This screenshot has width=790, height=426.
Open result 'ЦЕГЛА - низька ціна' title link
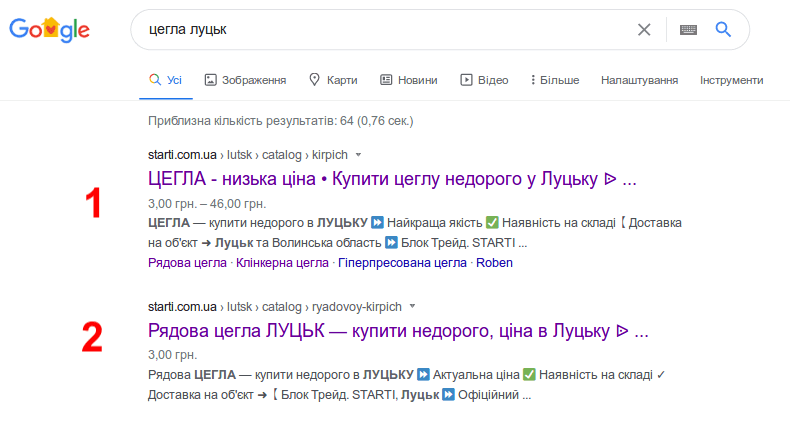coord(392,179)
